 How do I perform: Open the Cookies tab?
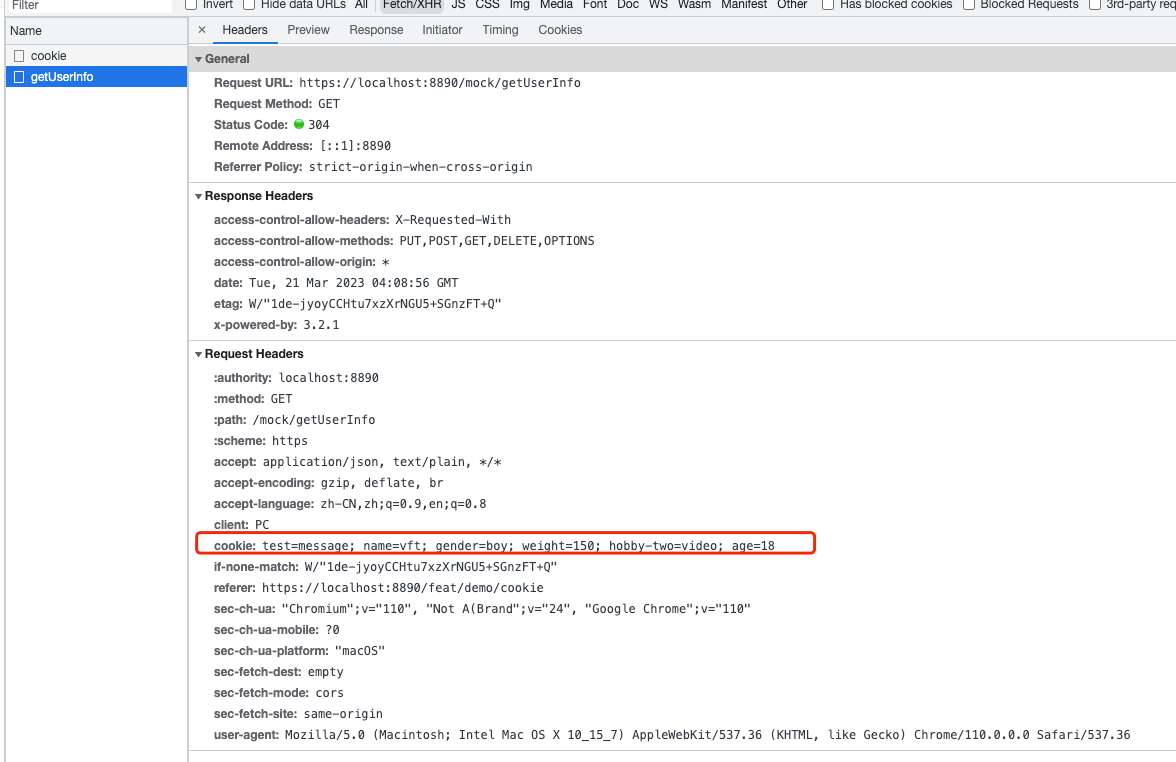click(560, 30)
